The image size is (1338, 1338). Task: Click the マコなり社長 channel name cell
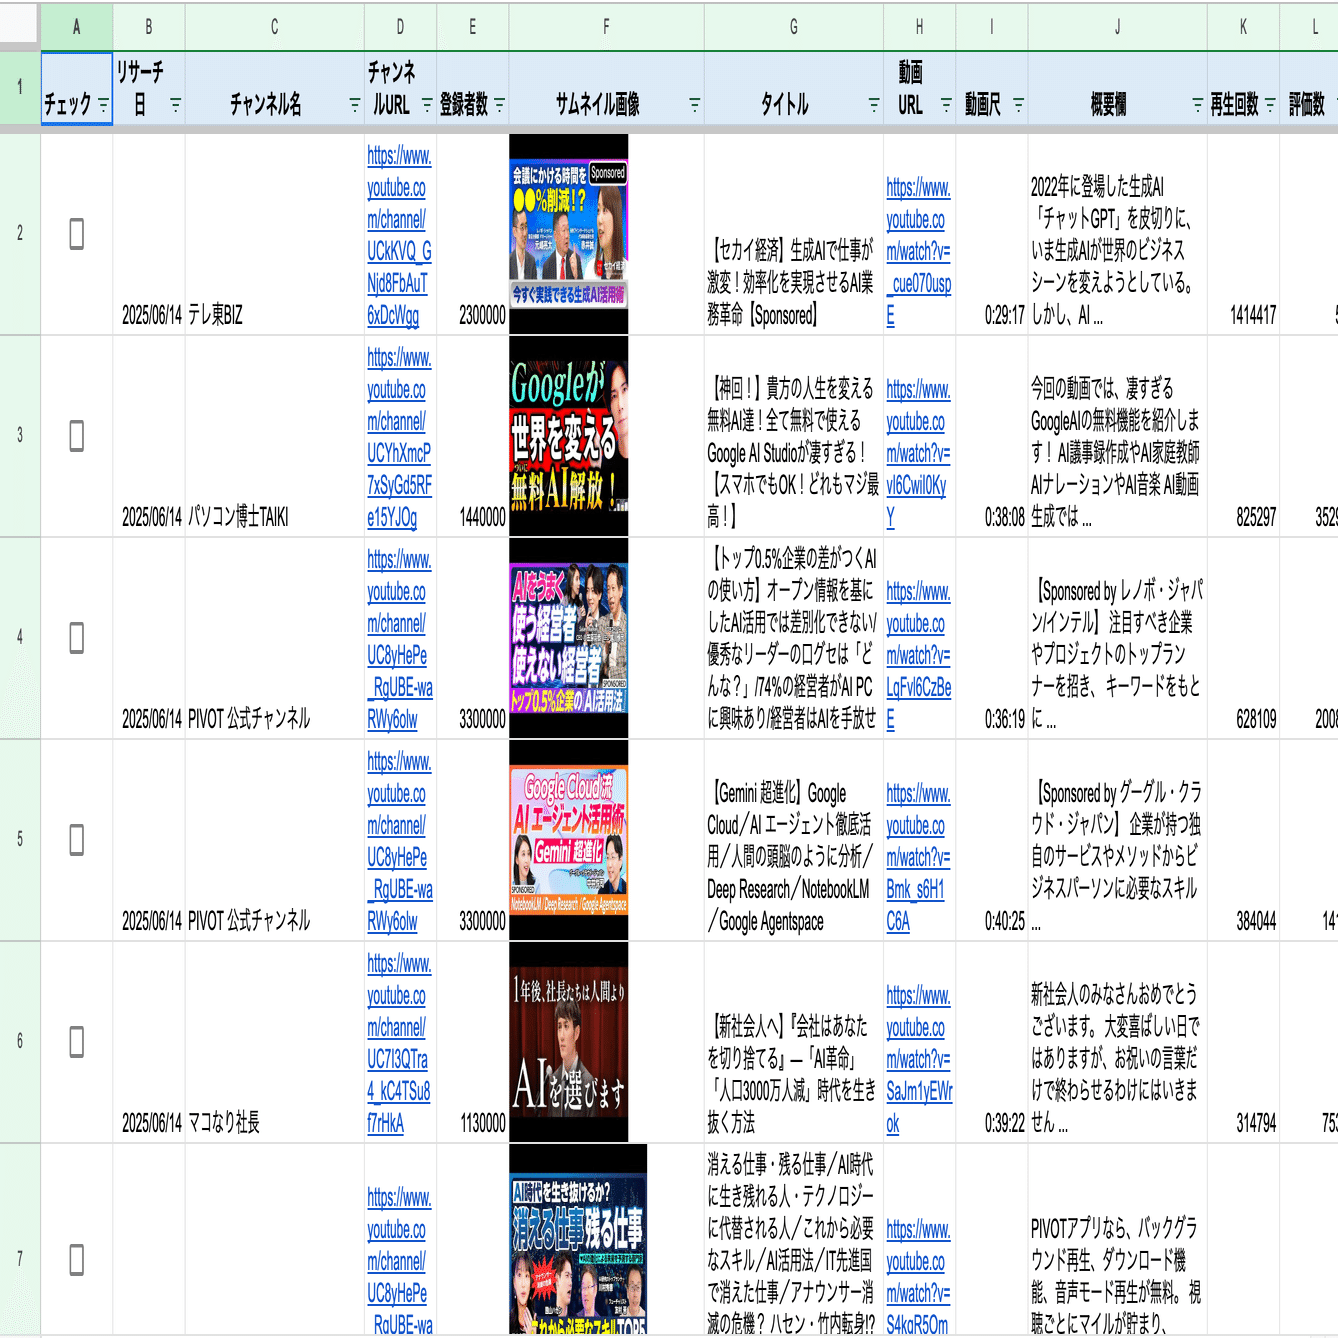[275, 1042]
